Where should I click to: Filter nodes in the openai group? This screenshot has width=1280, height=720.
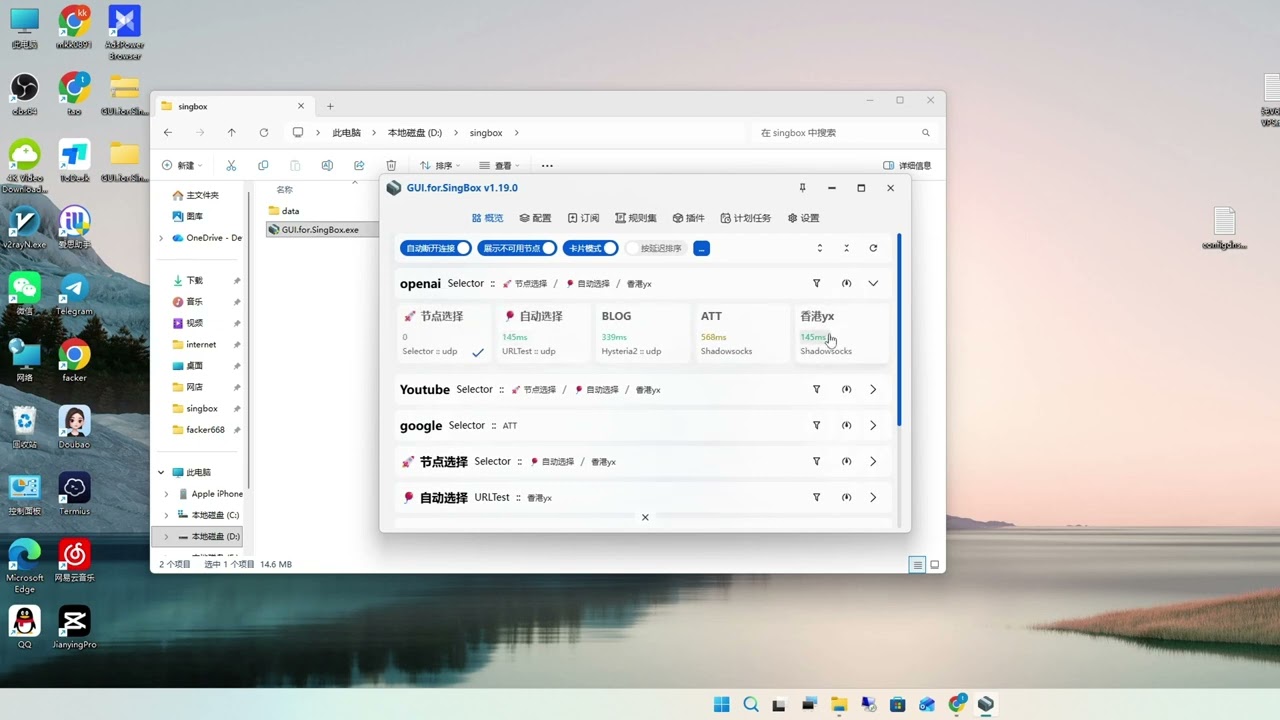click(x=816, y=284)
